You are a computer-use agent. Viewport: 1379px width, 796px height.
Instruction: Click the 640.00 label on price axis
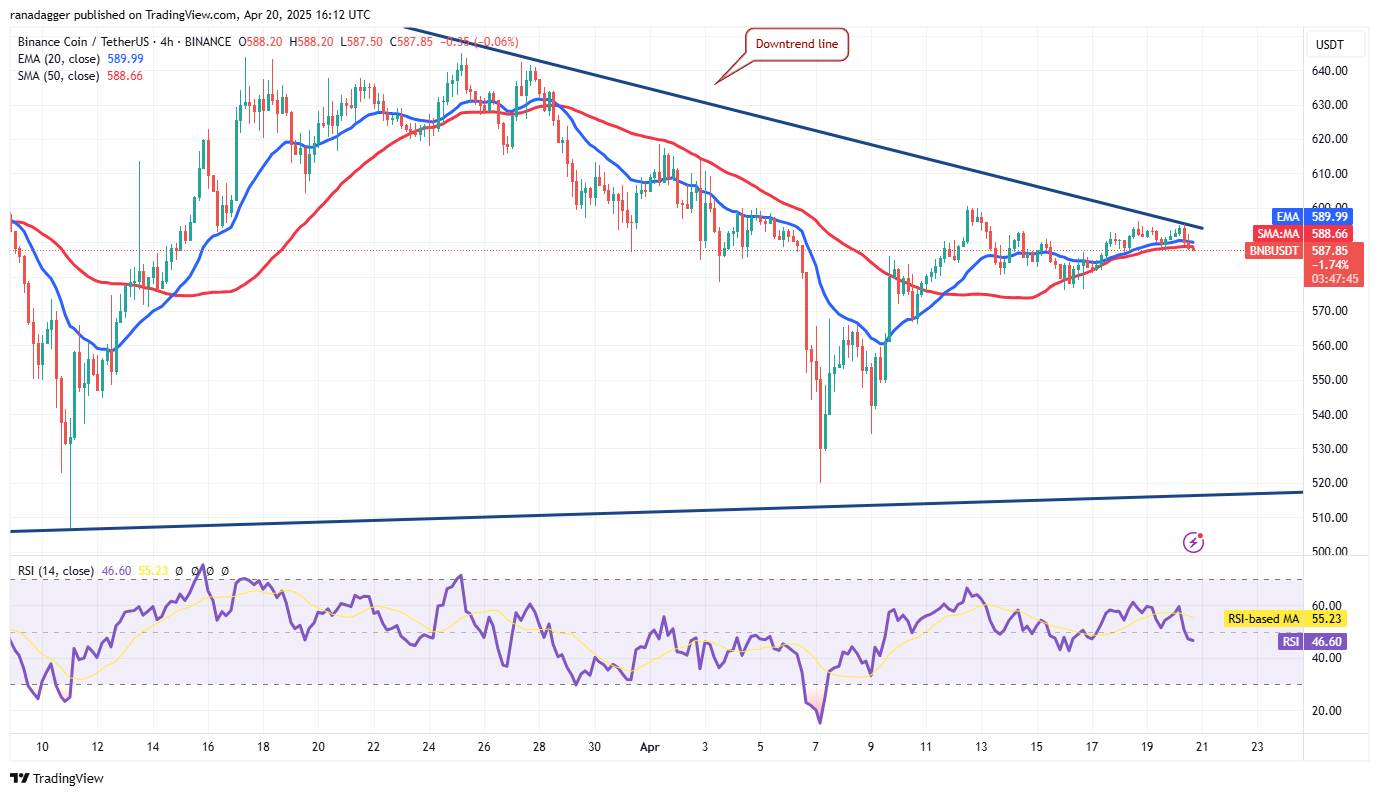(1331, 71)
